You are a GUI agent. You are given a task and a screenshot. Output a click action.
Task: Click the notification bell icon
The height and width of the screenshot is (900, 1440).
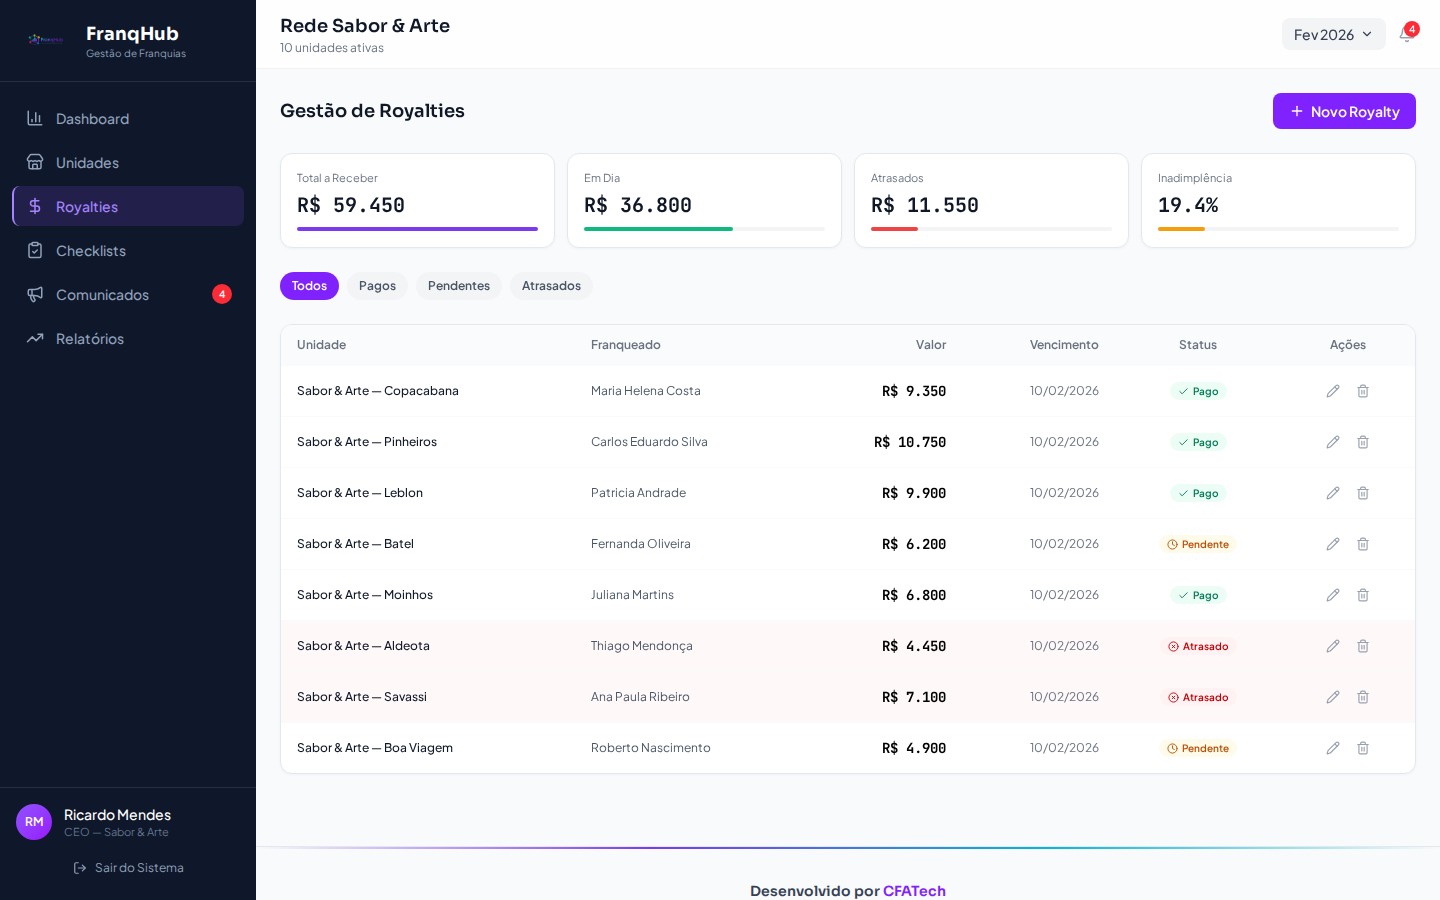pos(1406,35)
